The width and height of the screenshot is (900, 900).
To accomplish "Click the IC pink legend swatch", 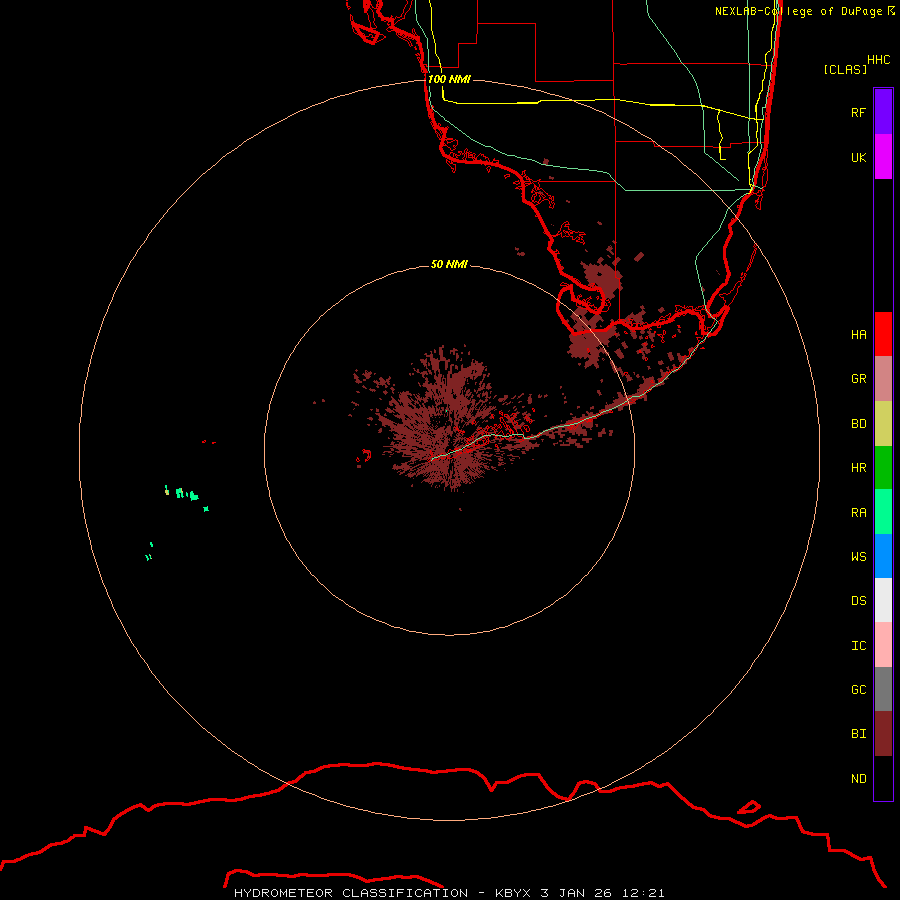I will pos(883,645).
